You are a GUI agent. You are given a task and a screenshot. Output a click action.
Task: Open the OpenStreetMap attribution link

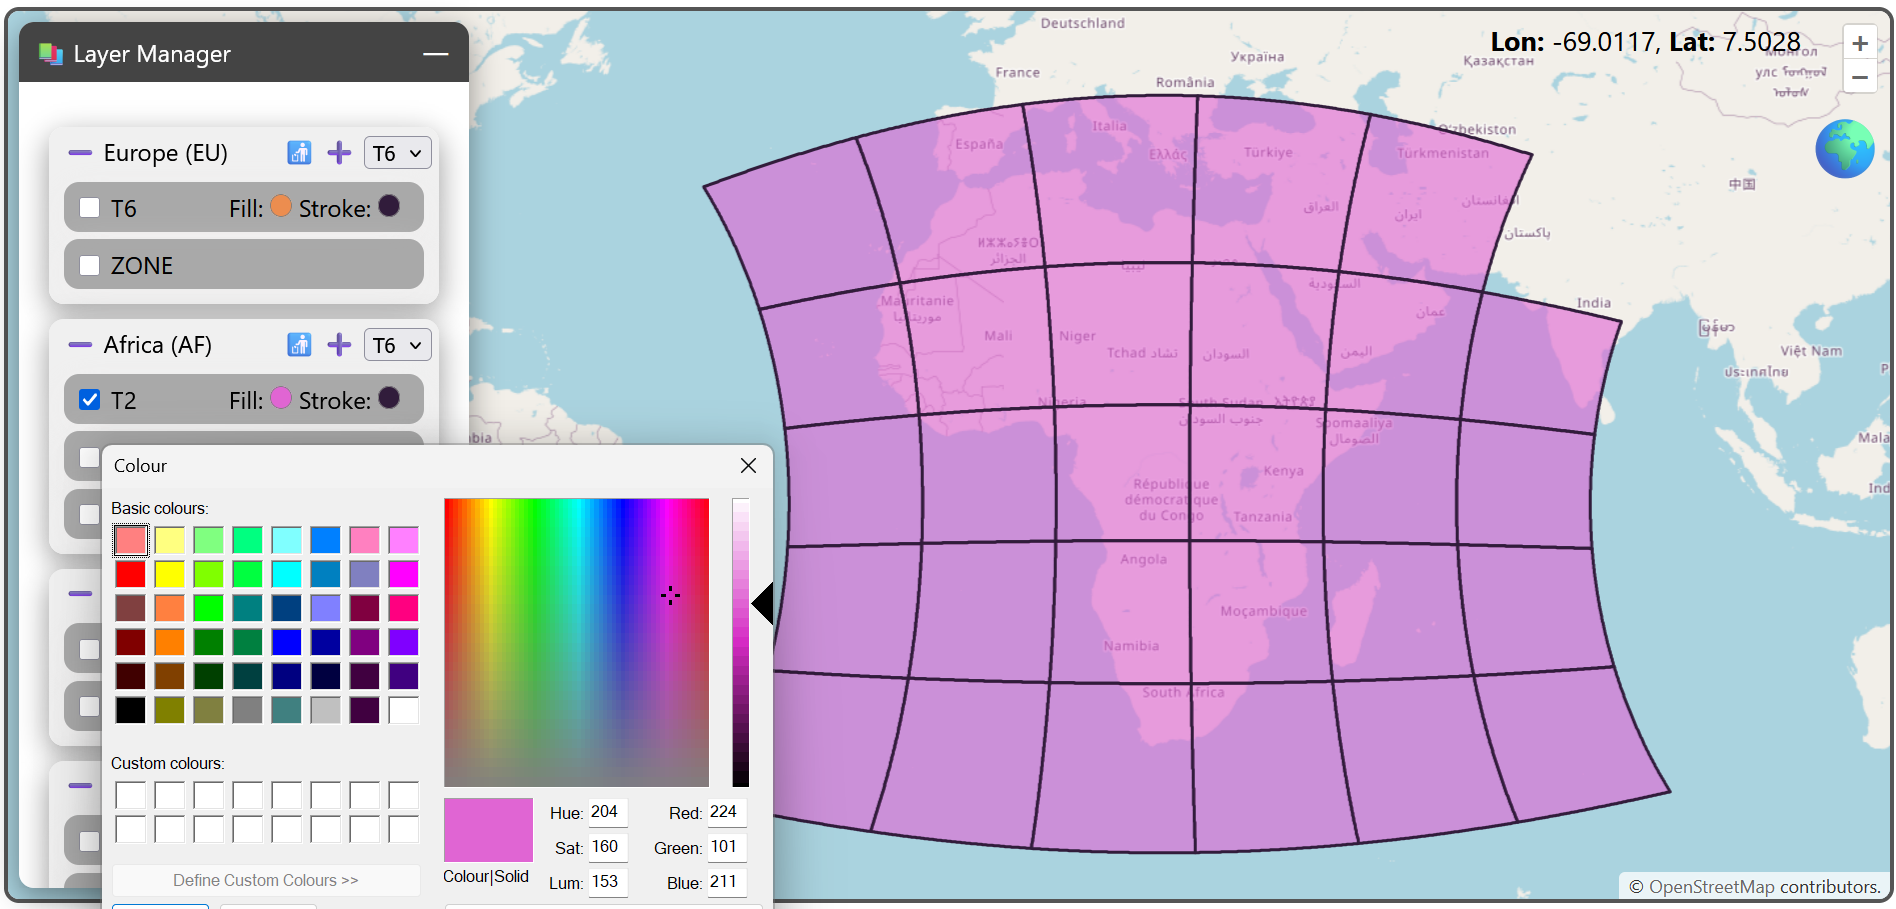pyautogui.click(x=1711, y=887)
